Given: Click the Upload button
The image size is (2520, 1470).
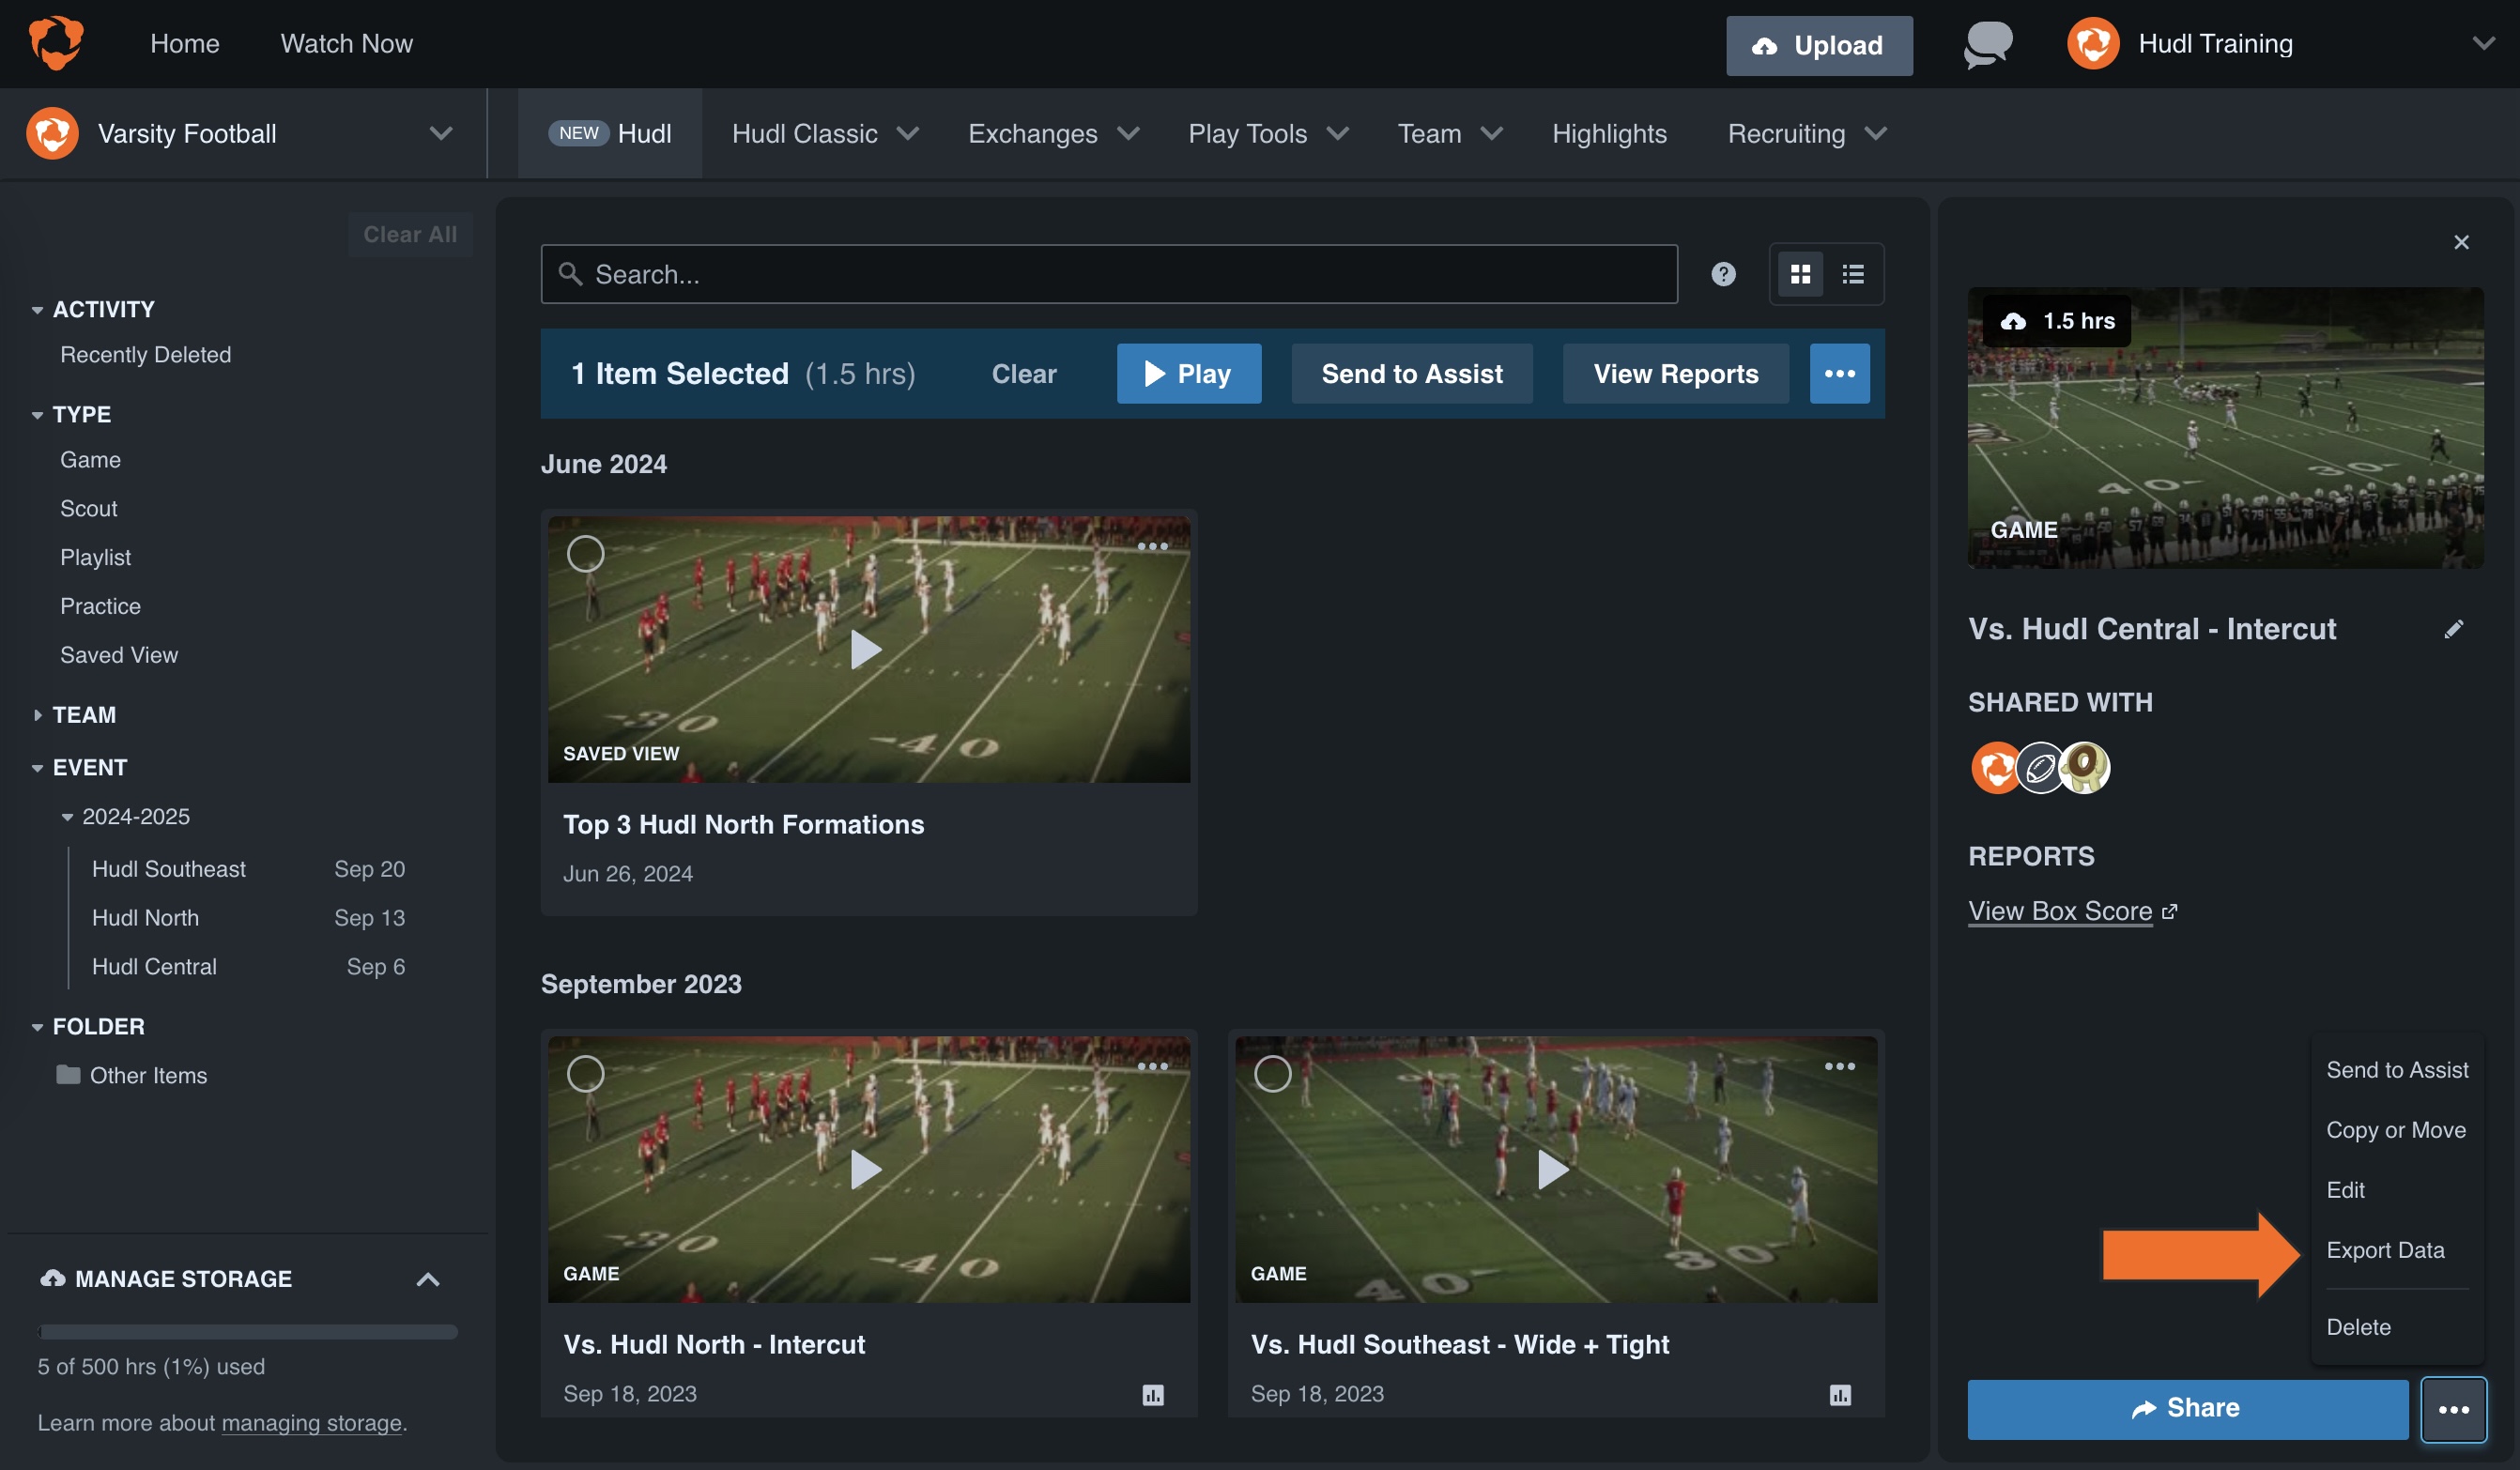Looking at the screenshot, I should click(1819, 45).
